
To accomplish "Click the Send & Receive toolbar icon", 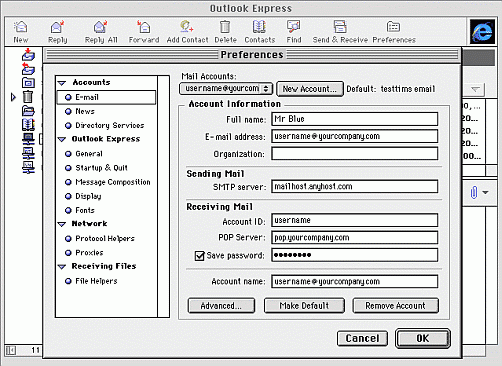I will [x=340, y=27].
